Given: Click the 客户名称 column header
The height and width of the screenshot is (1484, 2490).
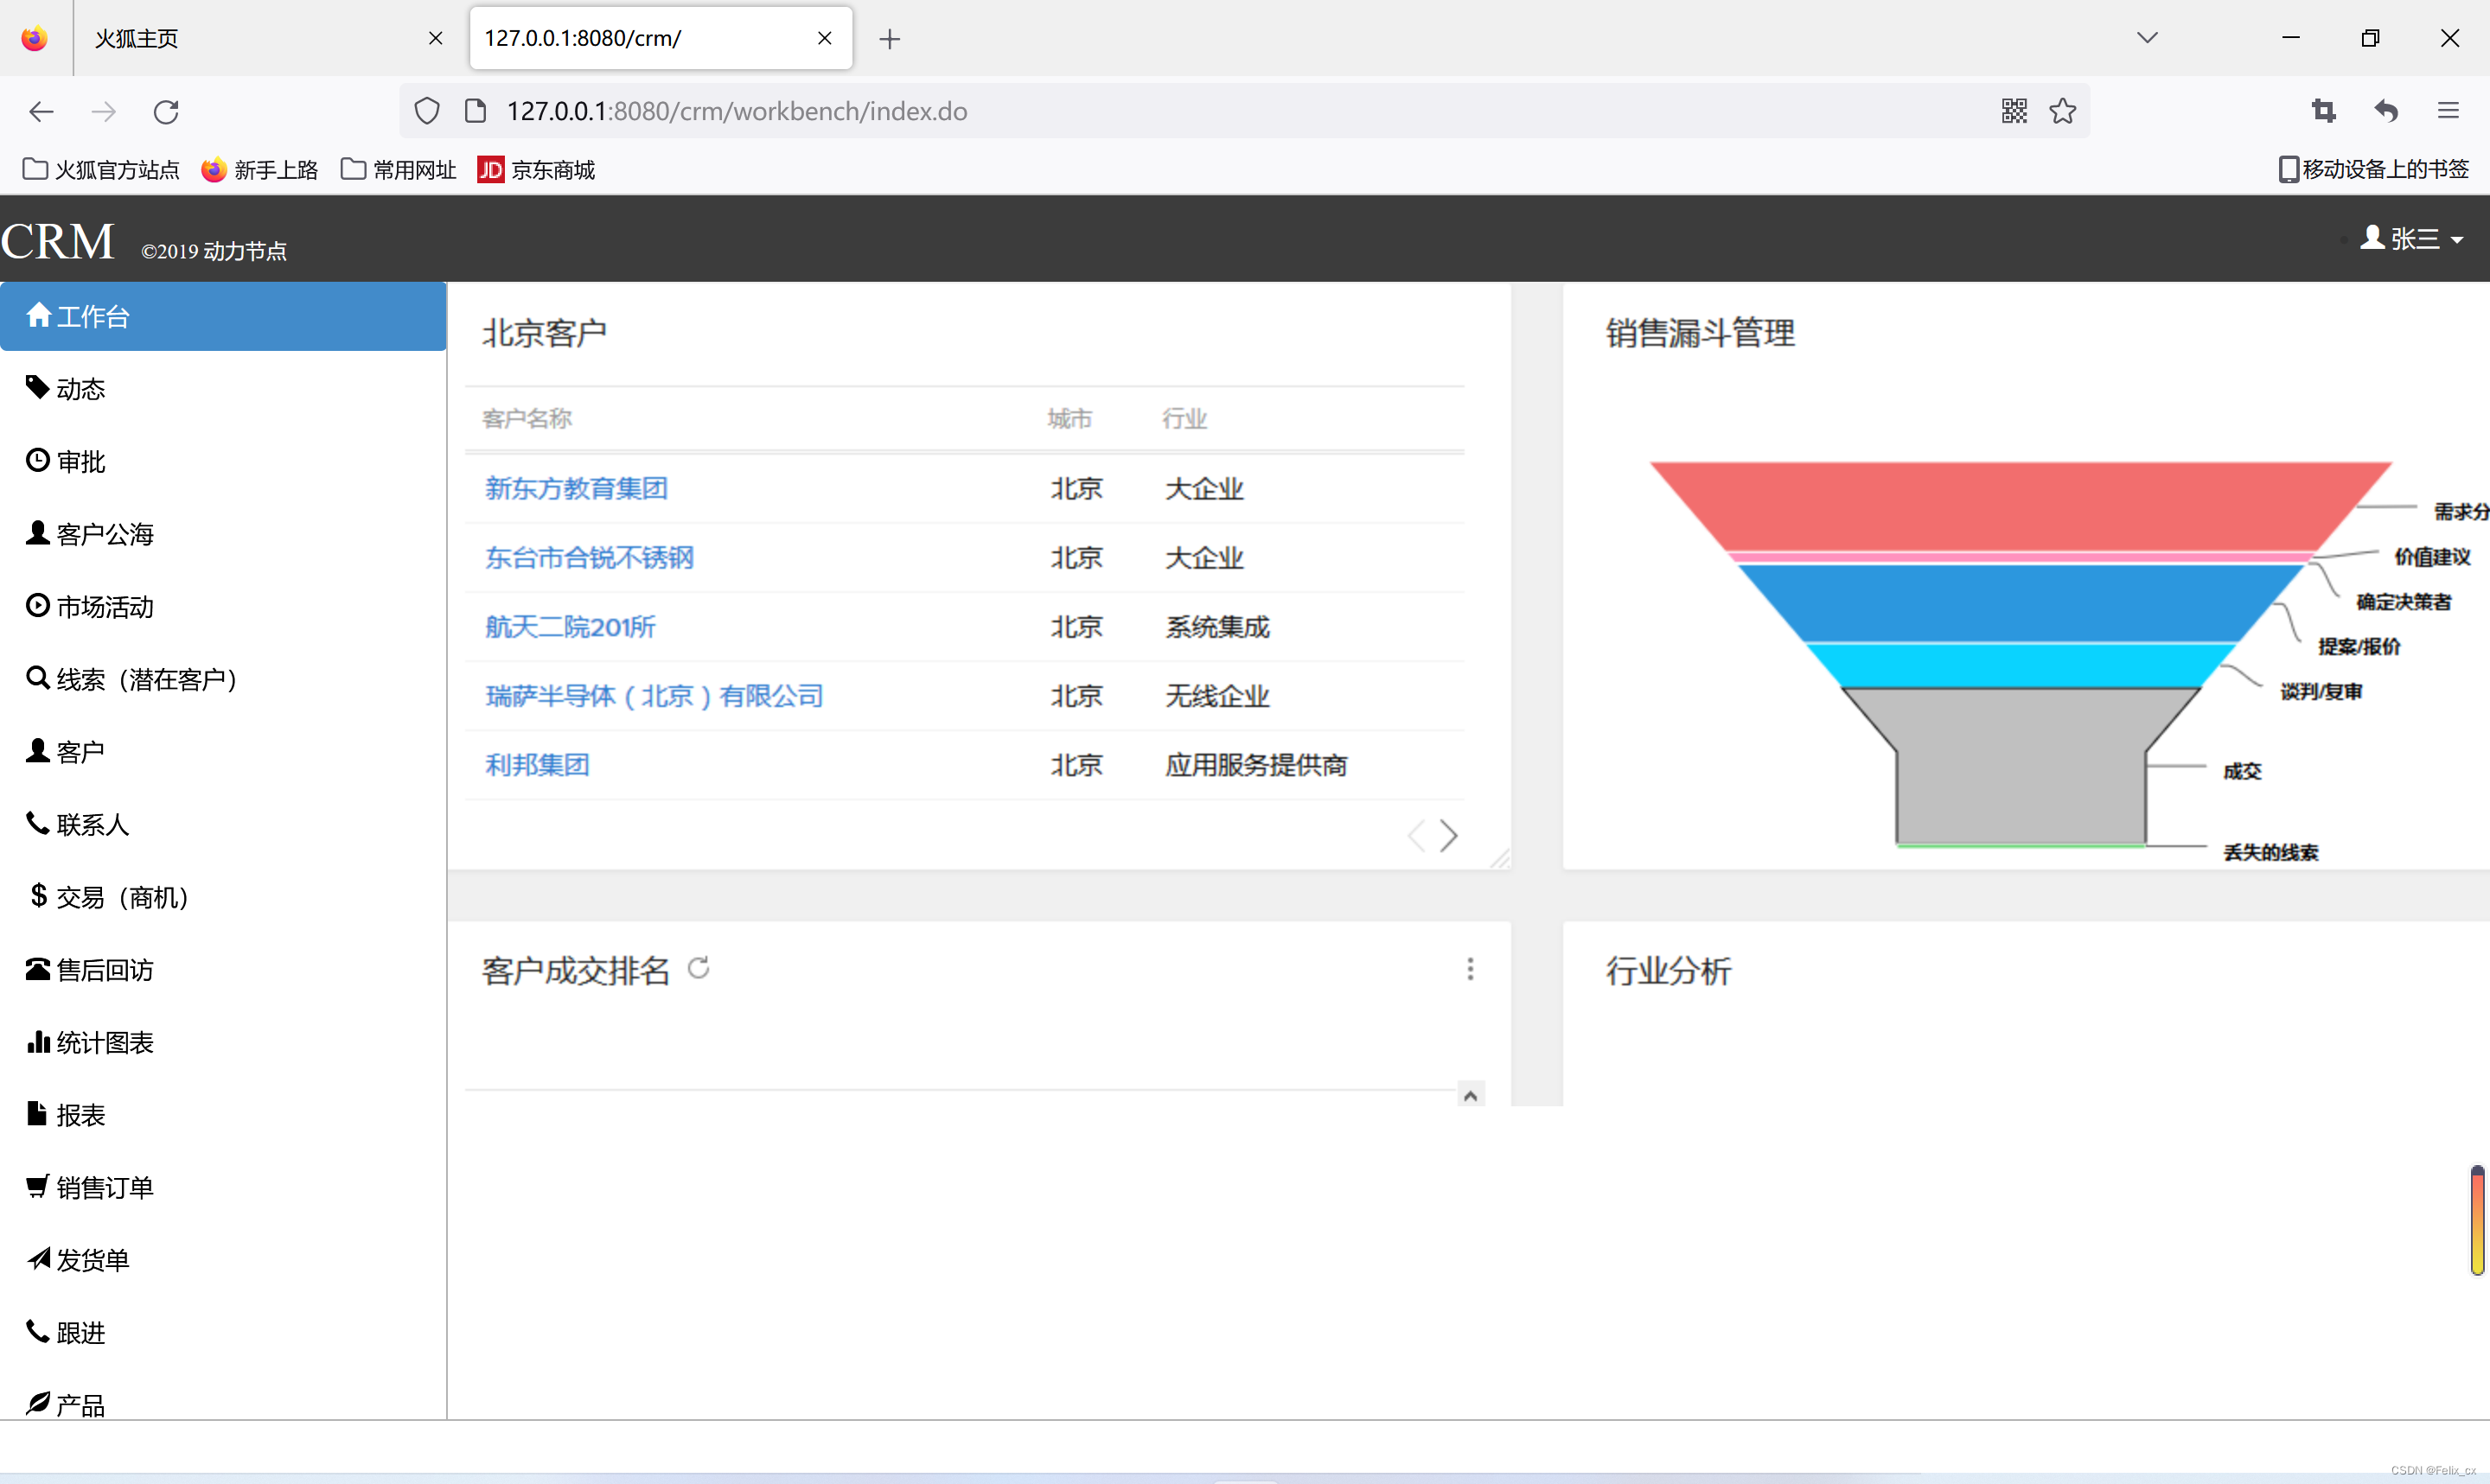Looking at the screenshot, I should 527,419.
